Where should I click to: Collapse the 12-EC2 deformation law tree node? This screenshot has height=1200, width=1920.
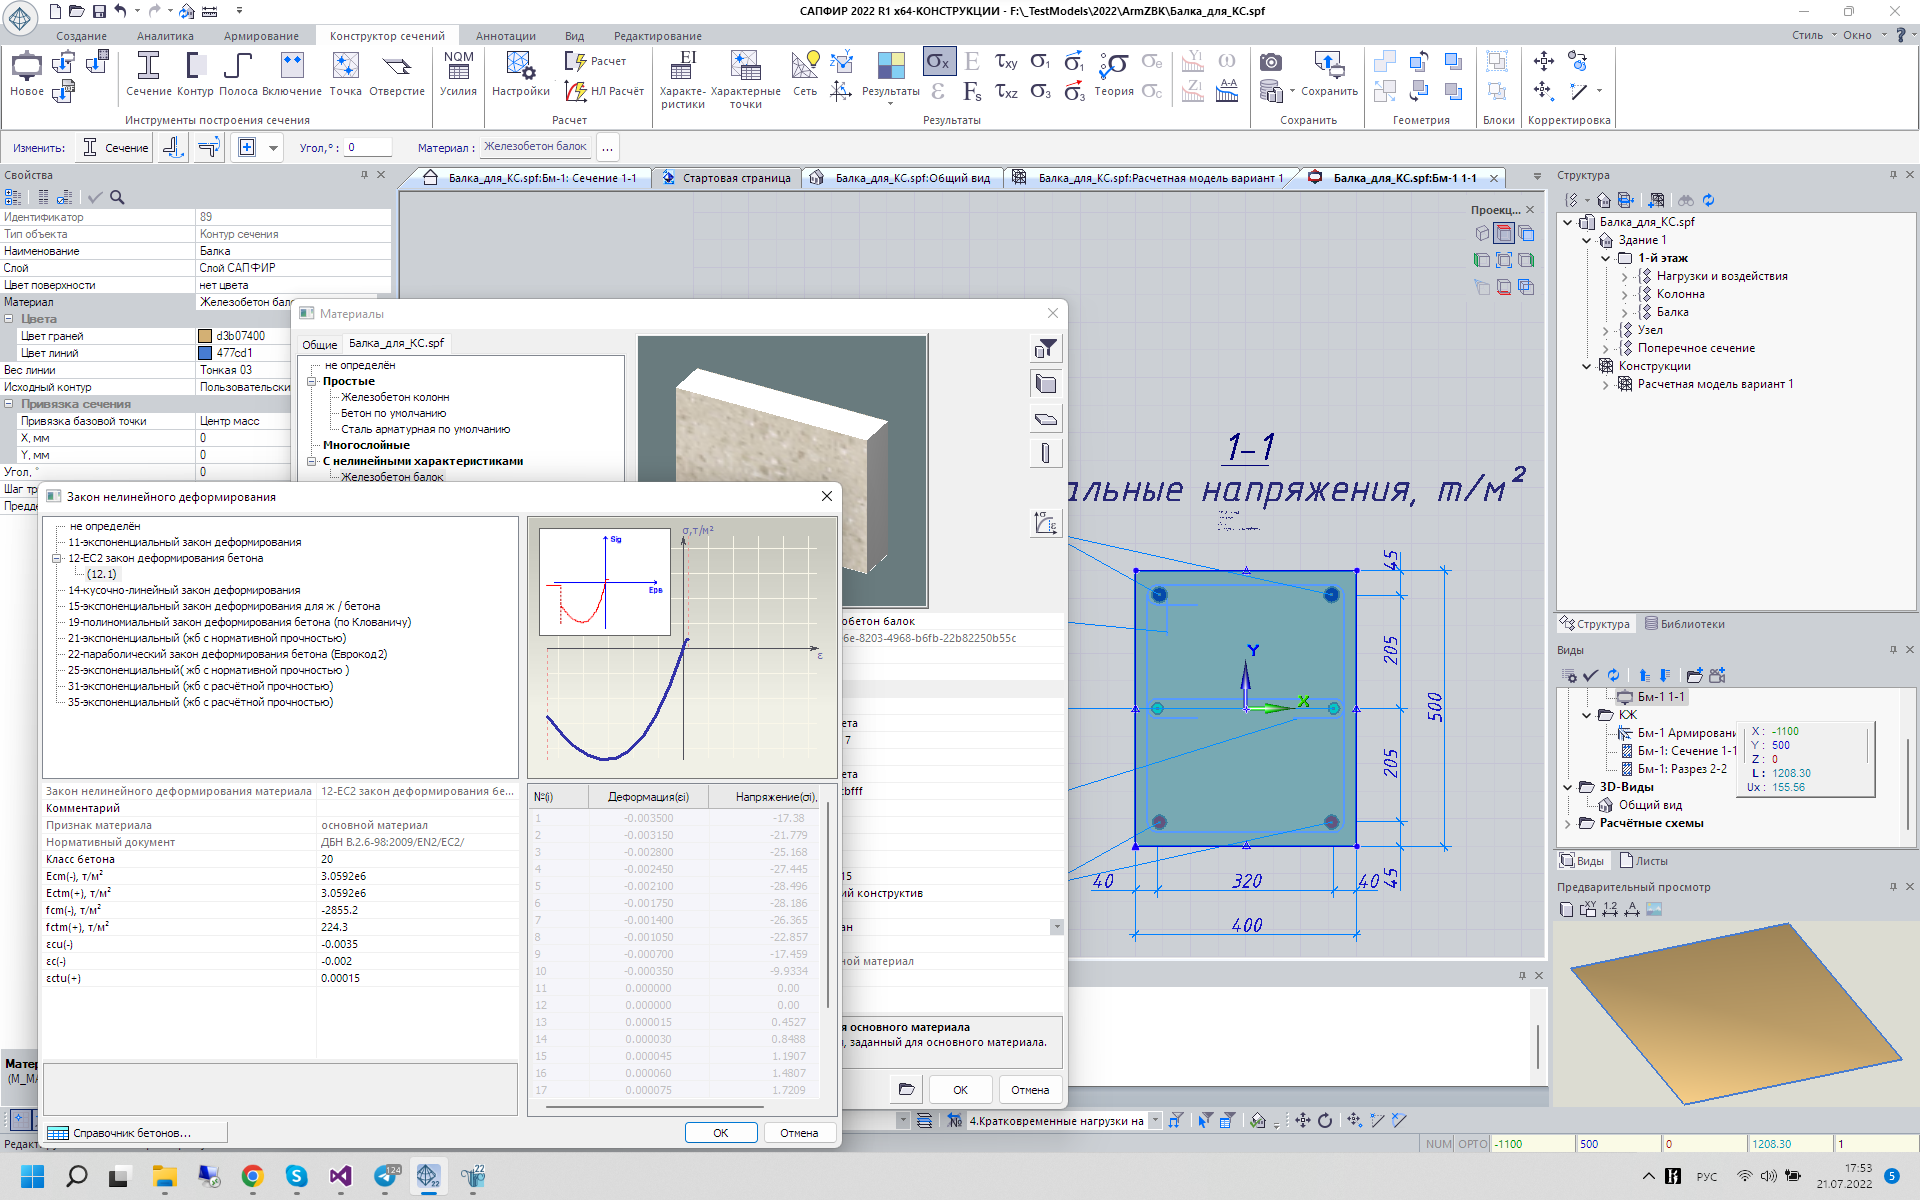57,559
